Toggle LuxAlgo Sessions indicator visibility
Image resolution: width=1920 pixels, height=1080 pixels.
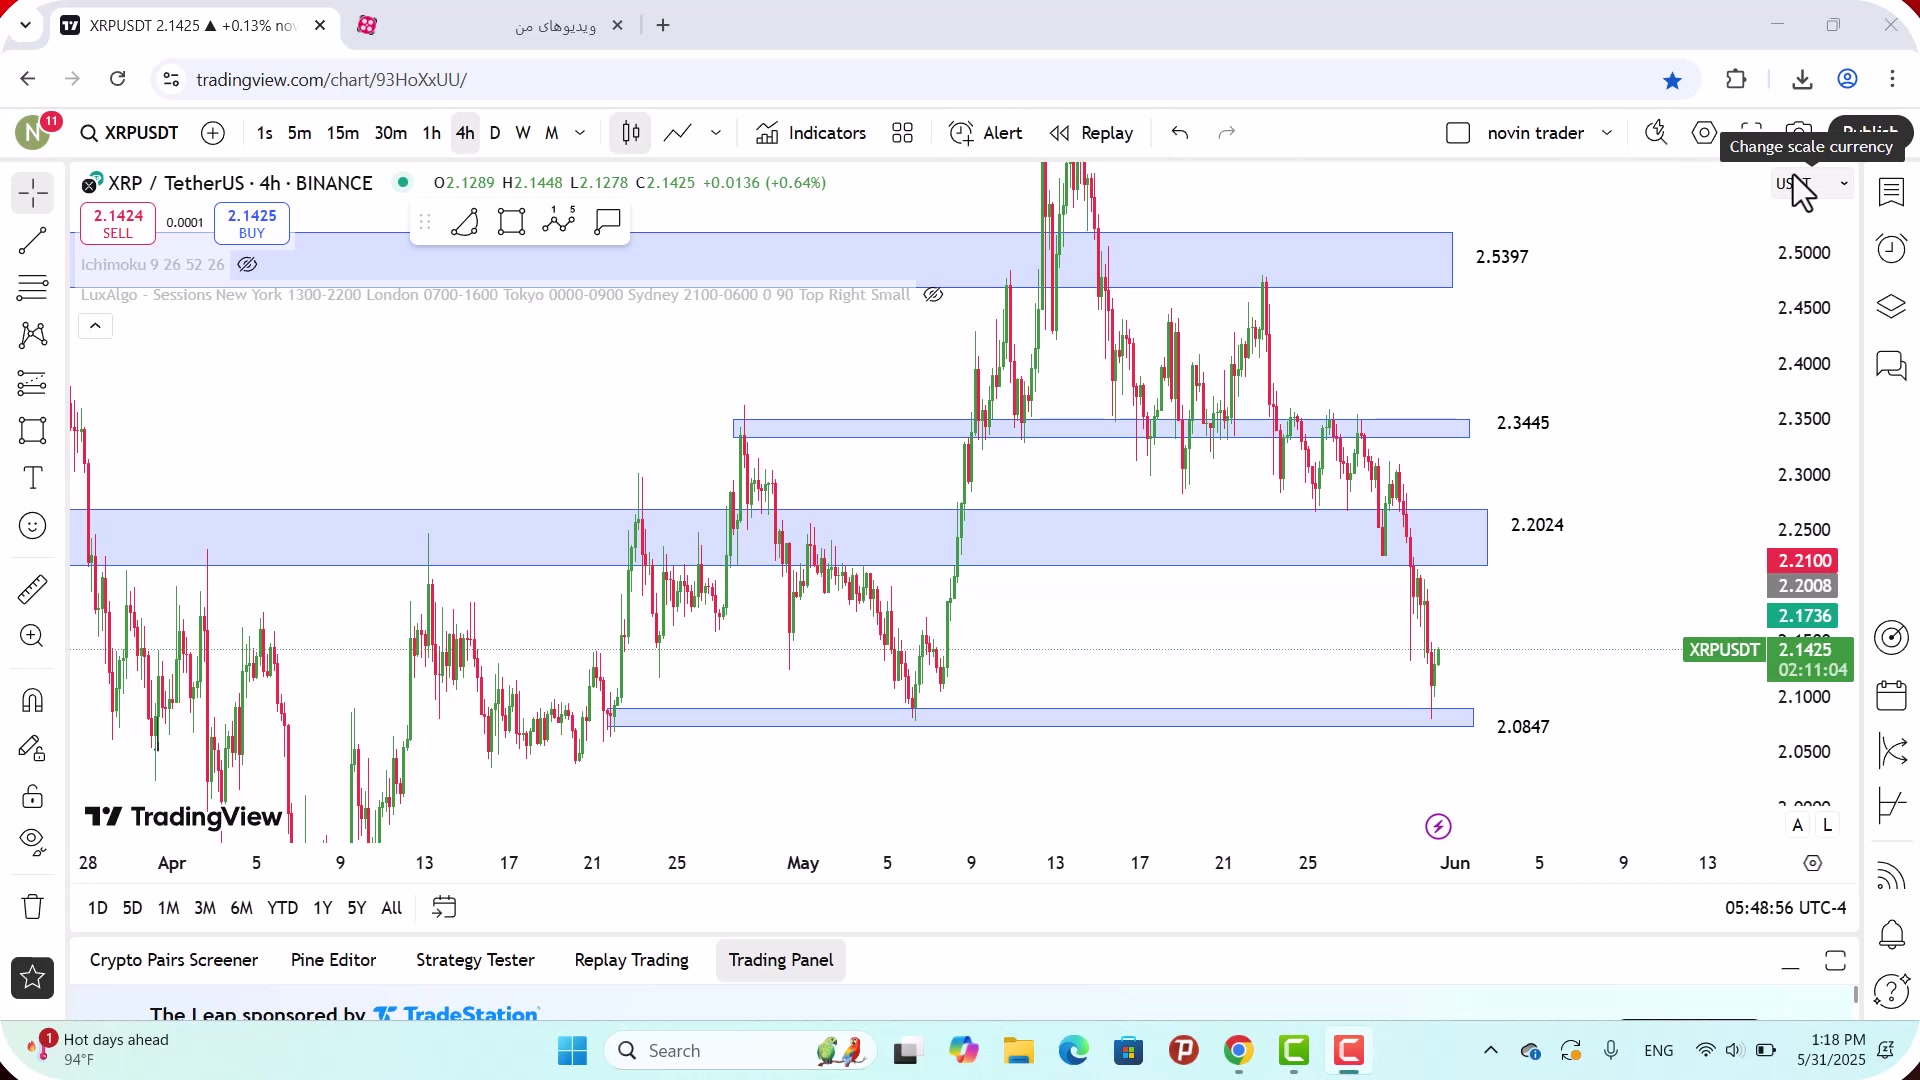[x=933, y=294]
